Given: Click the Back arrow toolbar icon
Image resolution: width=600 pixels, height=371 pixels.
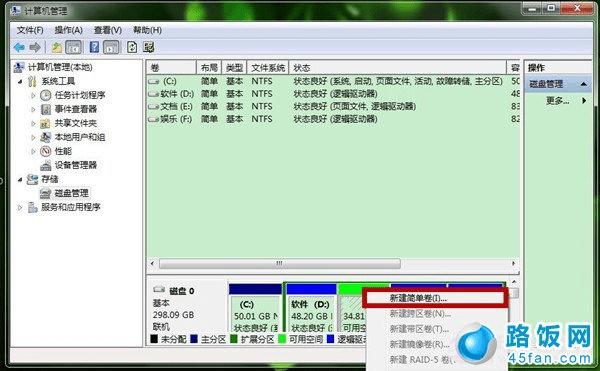Looking at the screenshot, I should click(x=19, y=47).
